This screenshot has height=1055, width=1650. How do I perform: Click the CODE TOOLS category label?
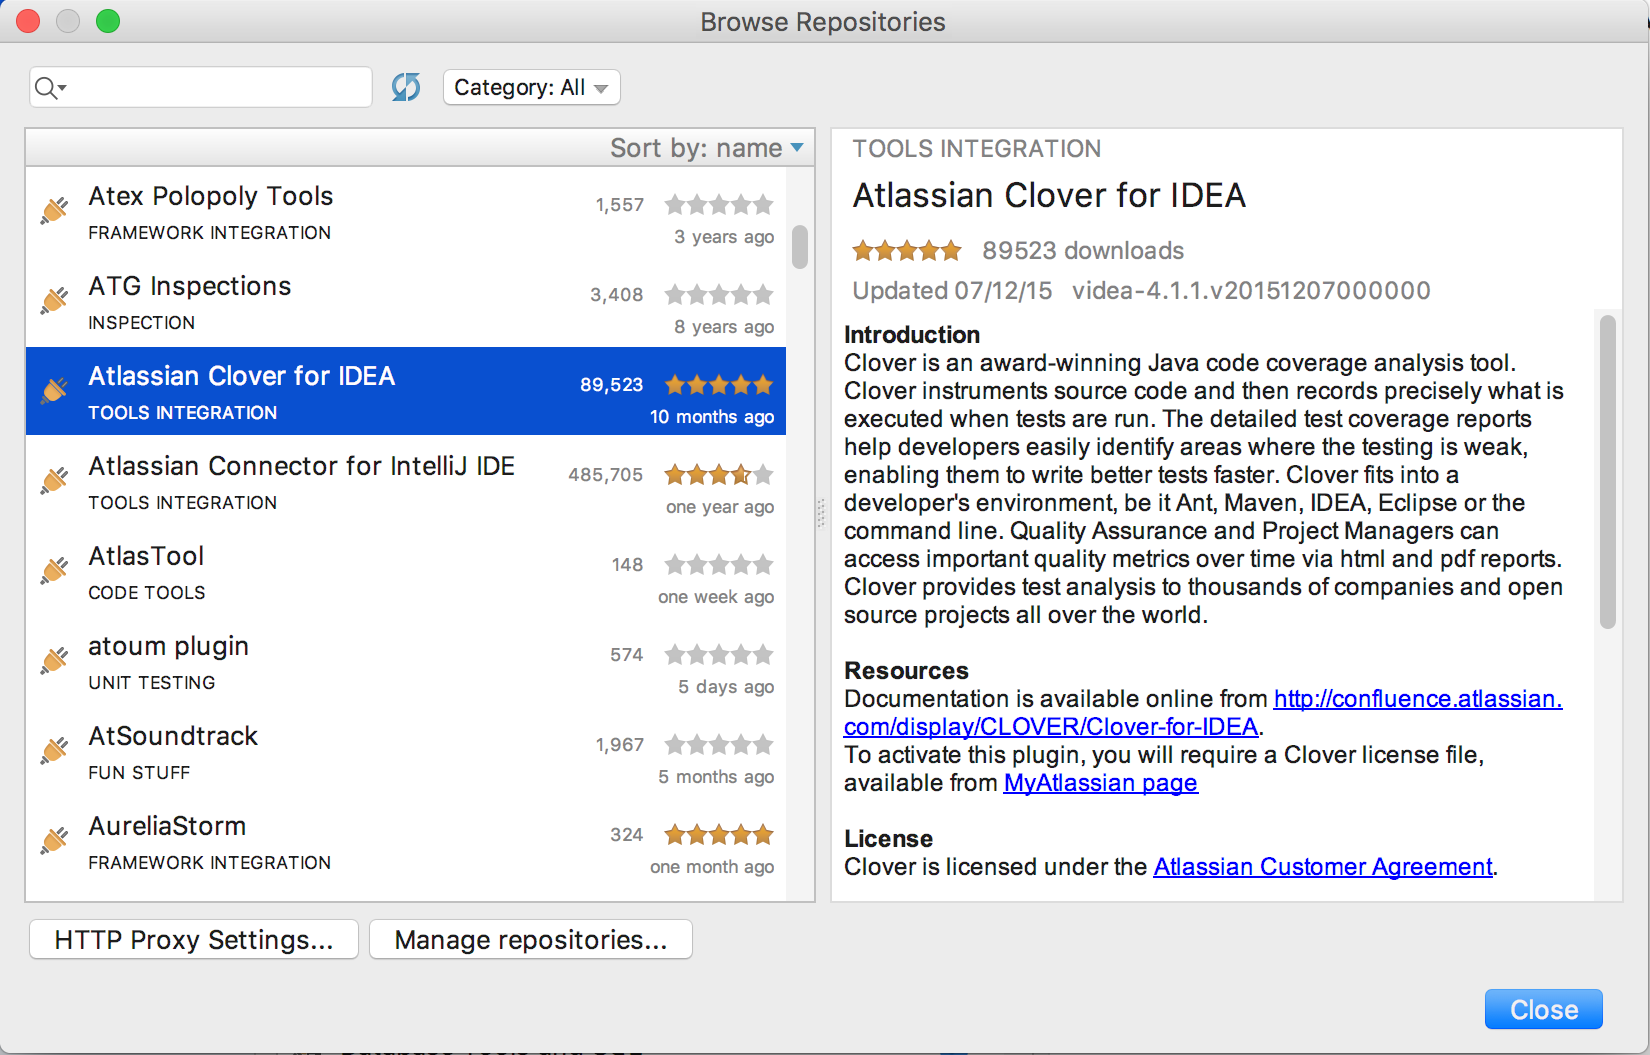tap(147, 593)
